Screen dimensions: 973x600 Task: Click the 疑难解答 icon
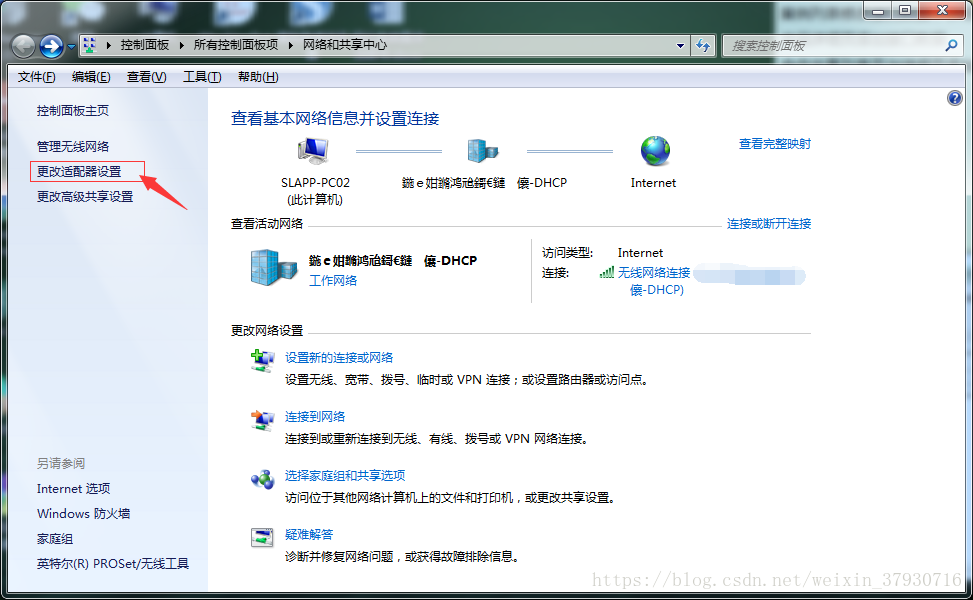click(x=262, y=537)
